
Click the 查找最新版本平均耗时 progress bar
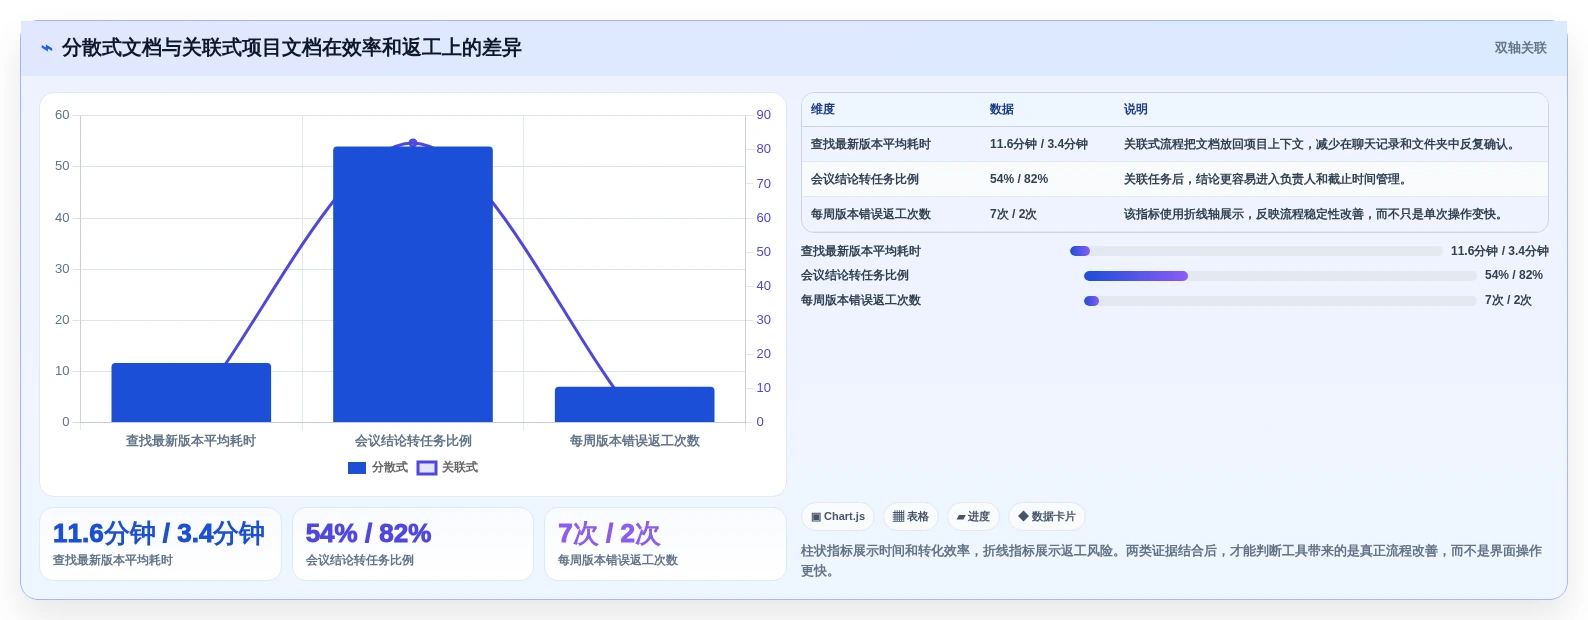click(1256, 251)
